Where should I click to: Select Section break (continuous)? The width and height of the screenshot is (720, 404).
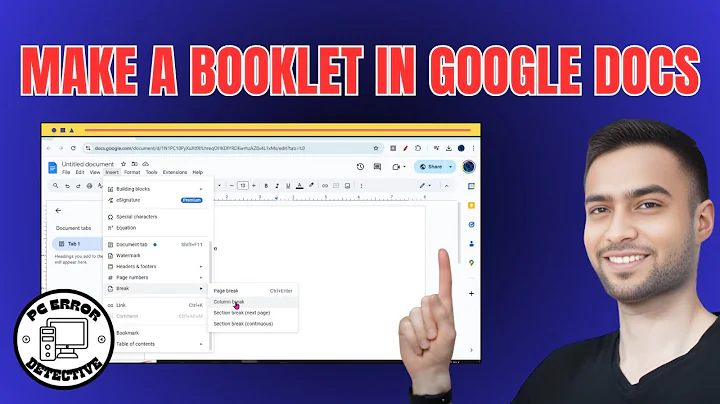tap(253, 324)
